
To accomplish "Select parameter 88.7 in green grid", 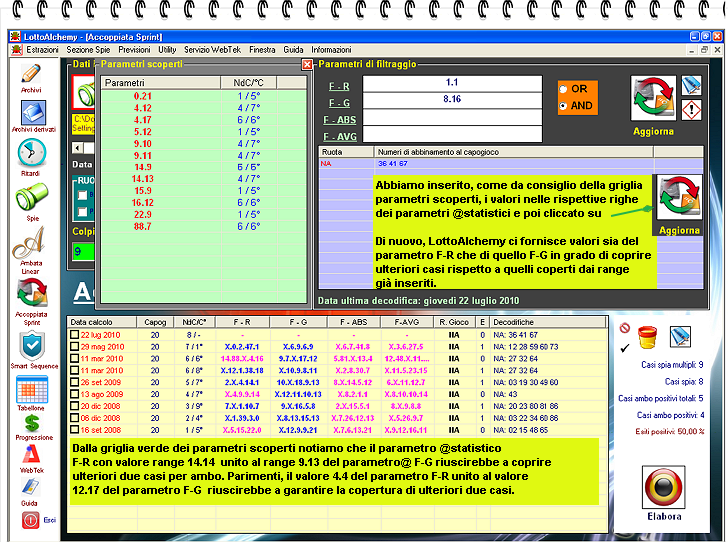I will 143,226.
